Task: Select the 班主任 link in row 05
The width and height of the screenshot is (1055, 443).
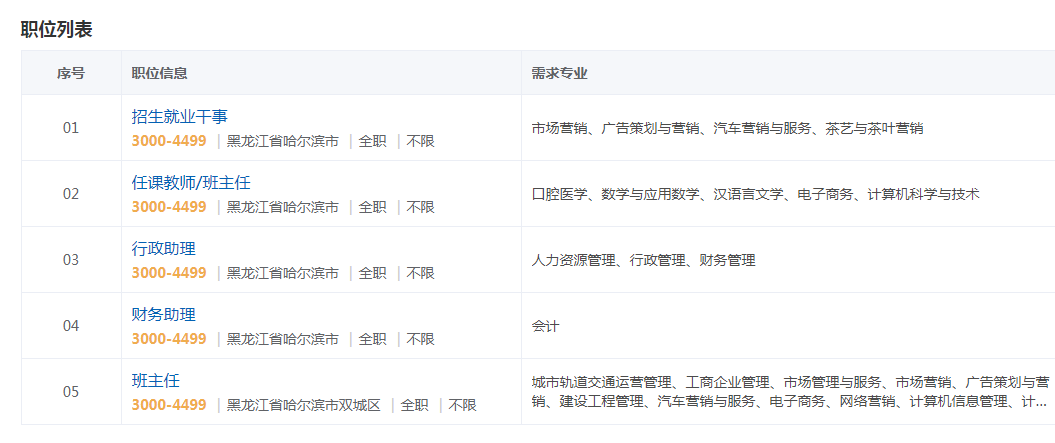Action: click(155, 381)
